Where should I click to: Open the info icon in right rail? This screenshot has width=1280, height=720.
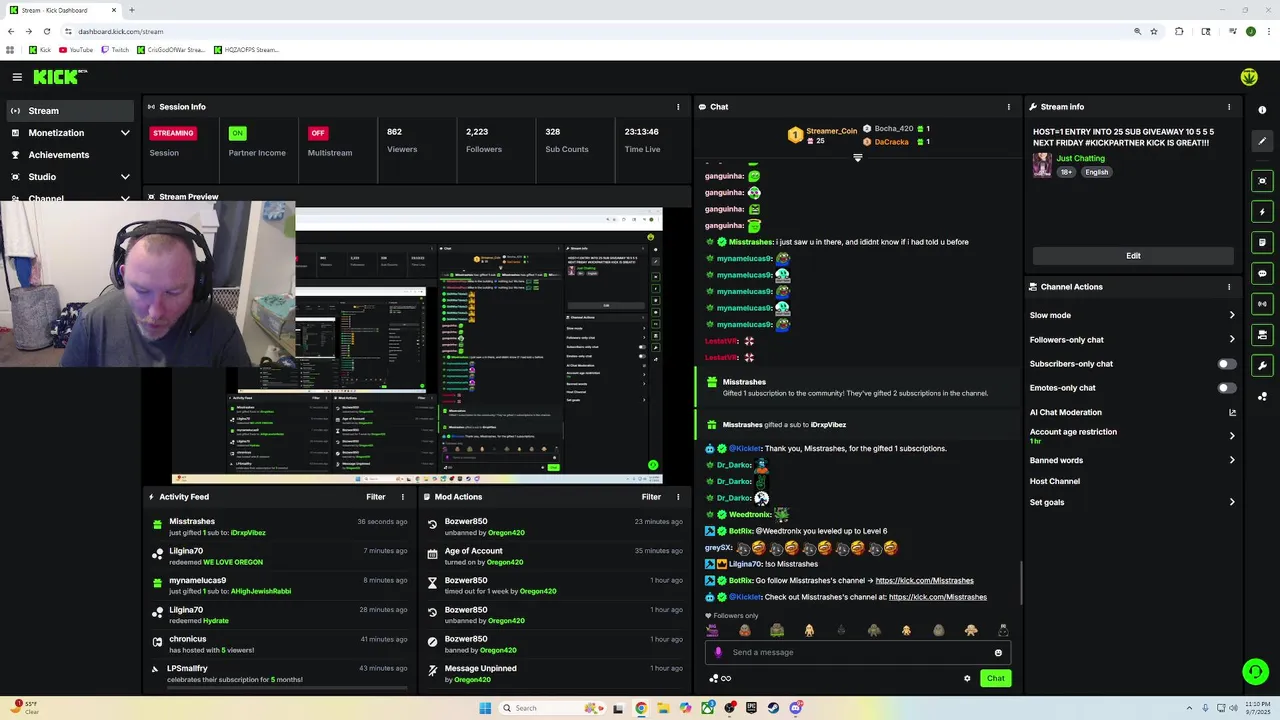point(1262,110)
